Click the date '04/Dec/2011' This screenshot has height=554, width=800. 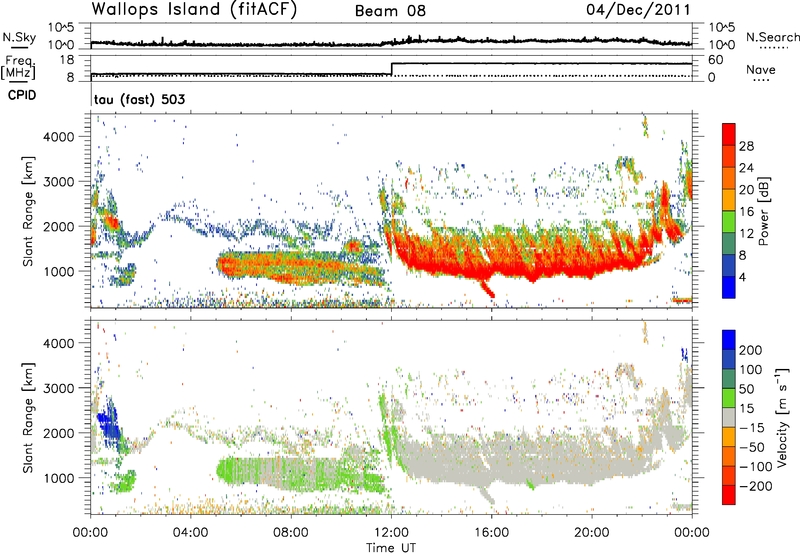tap(638, 10)
